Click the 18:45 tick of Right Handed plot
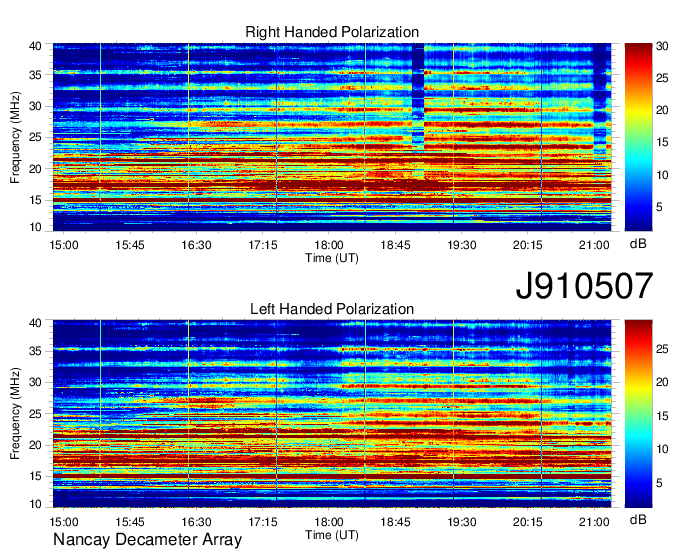This screenshot has width=680, height=552. [395, 245]
